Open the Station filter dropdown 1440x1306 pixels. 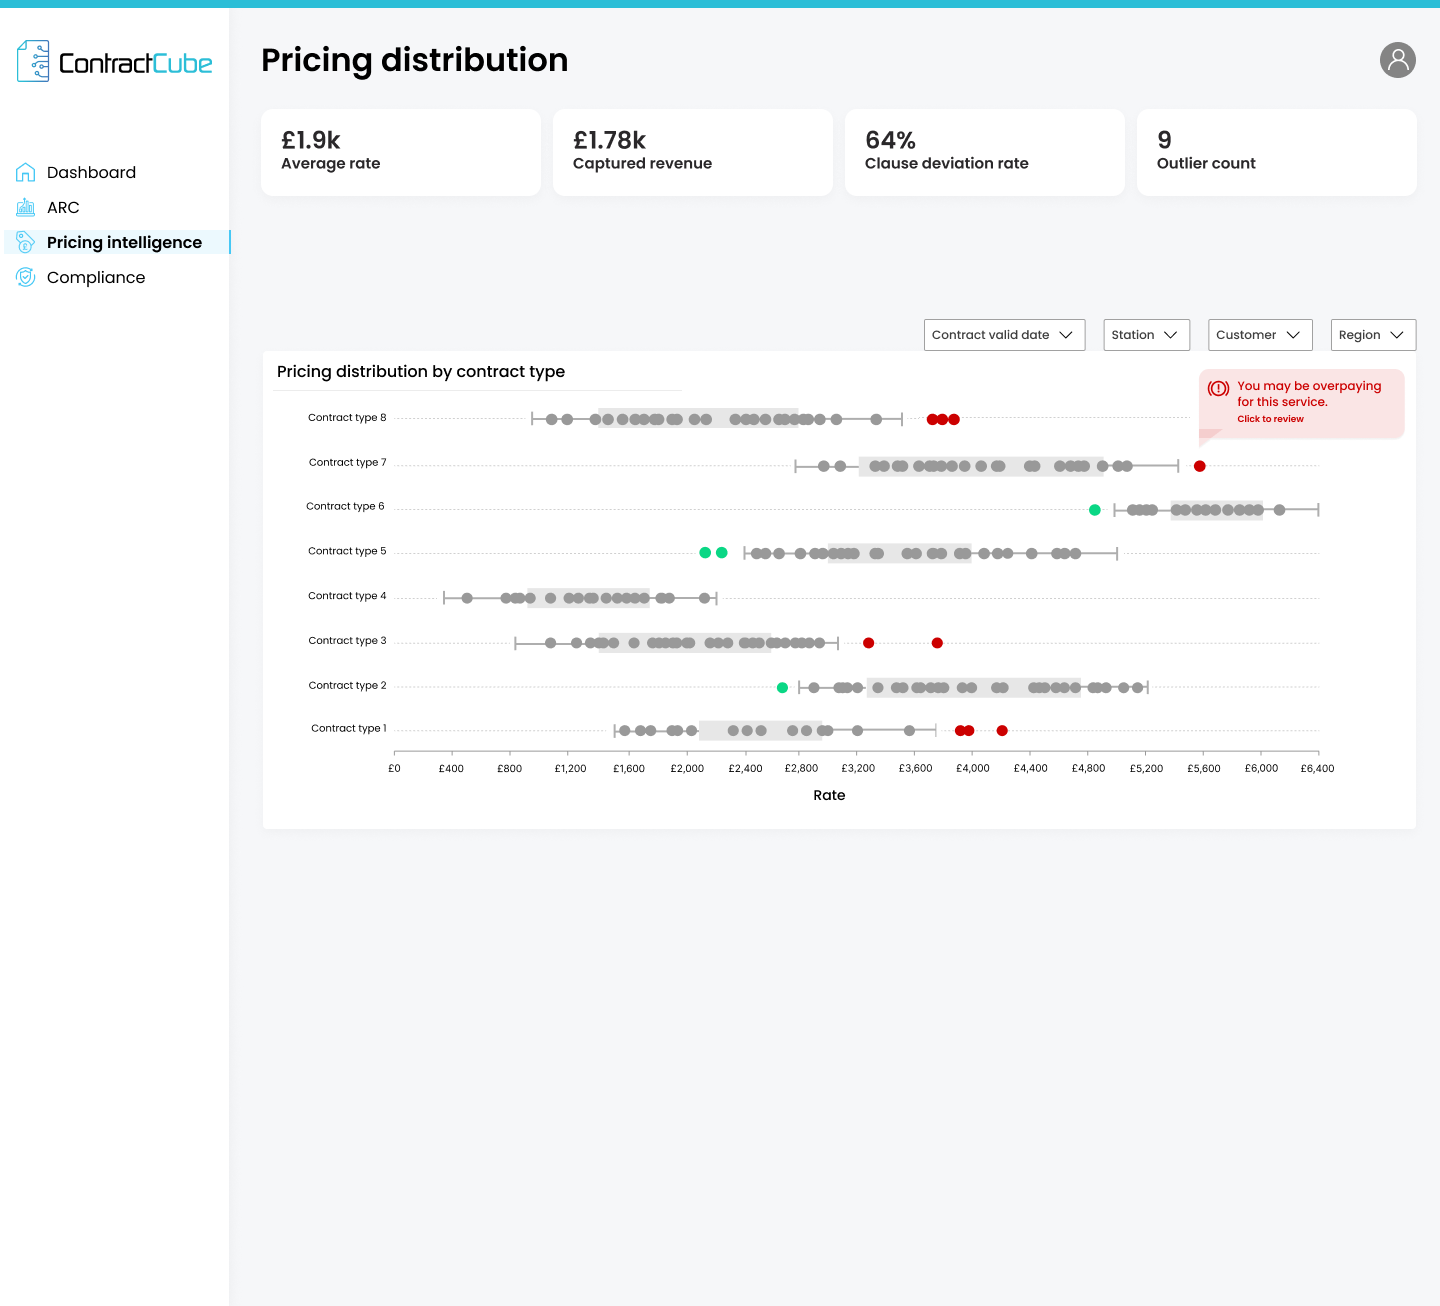[1146, 335]
